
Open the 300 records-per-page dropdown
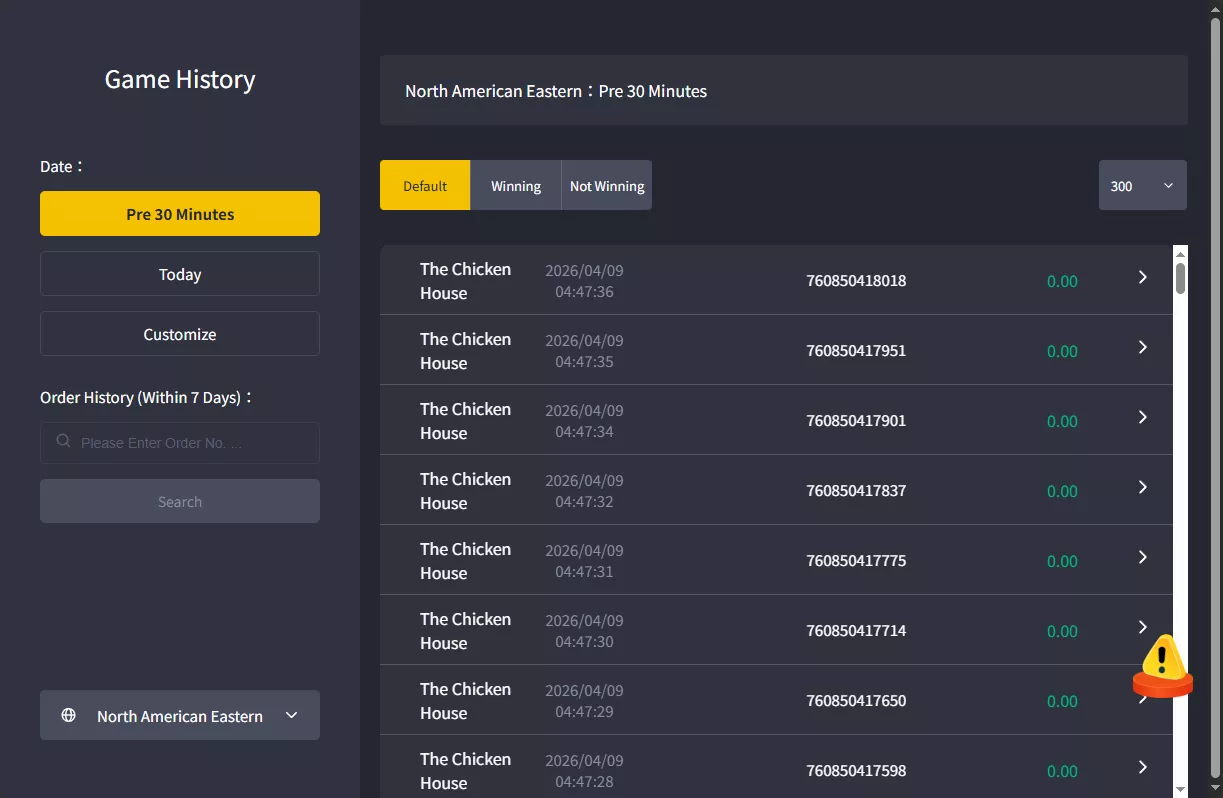pyautogui.click(x=1143, y=185)
